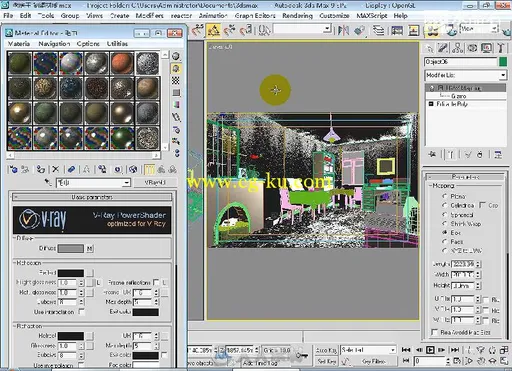Select the Box mapping radio button
The width and height of the screenshot is (512, 371).
(x=444, y=232)
